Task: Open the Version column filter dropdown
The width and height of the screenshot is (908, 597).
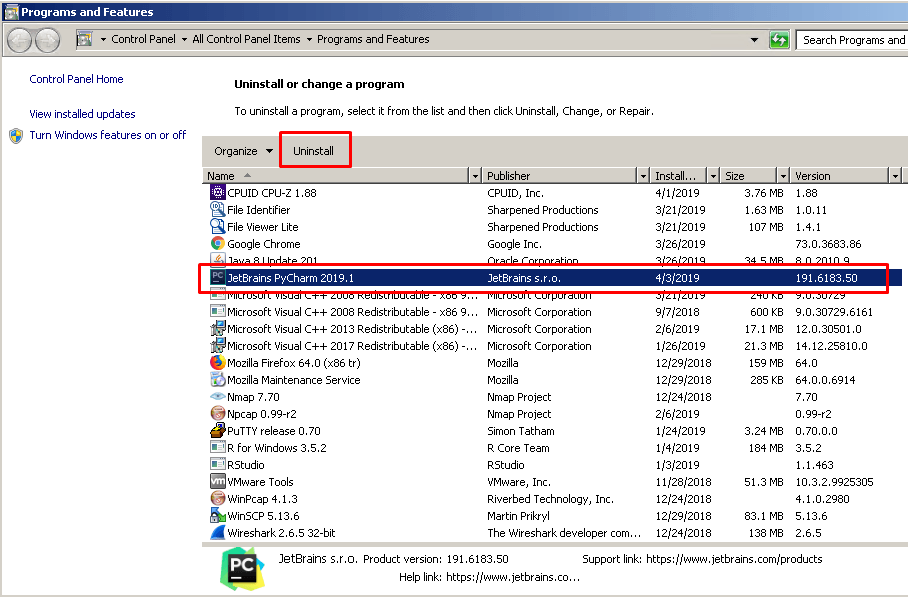Action: pos(895,175)
